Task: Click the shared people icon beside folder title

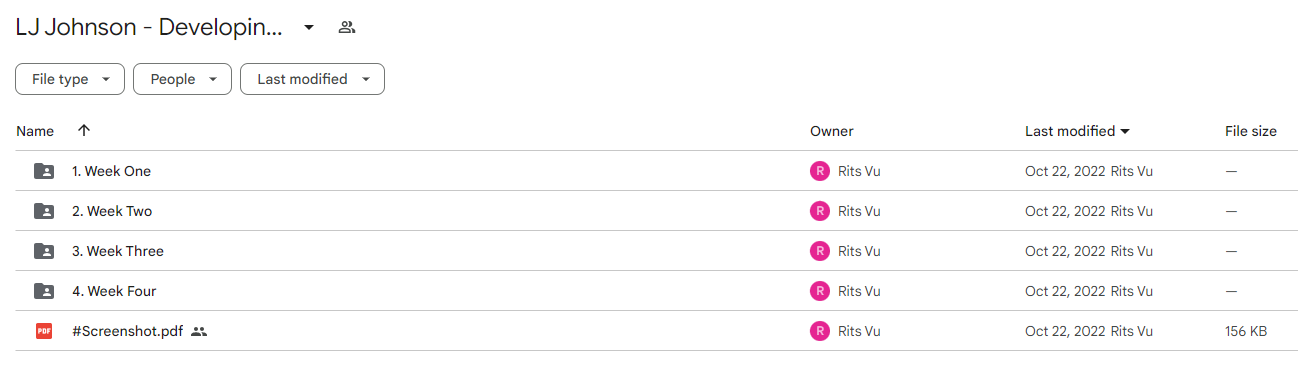Action: click(347, 27)
